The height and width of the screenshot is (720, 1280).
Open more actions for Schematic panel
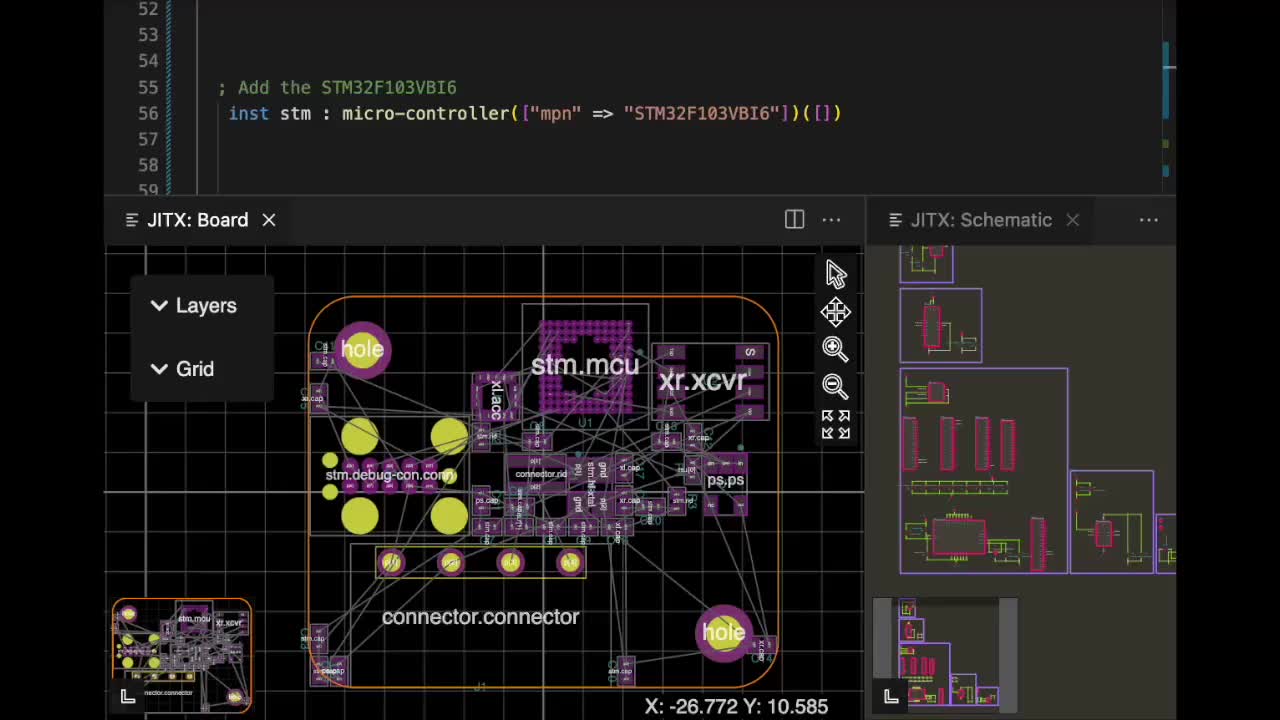pos(1148,220)
